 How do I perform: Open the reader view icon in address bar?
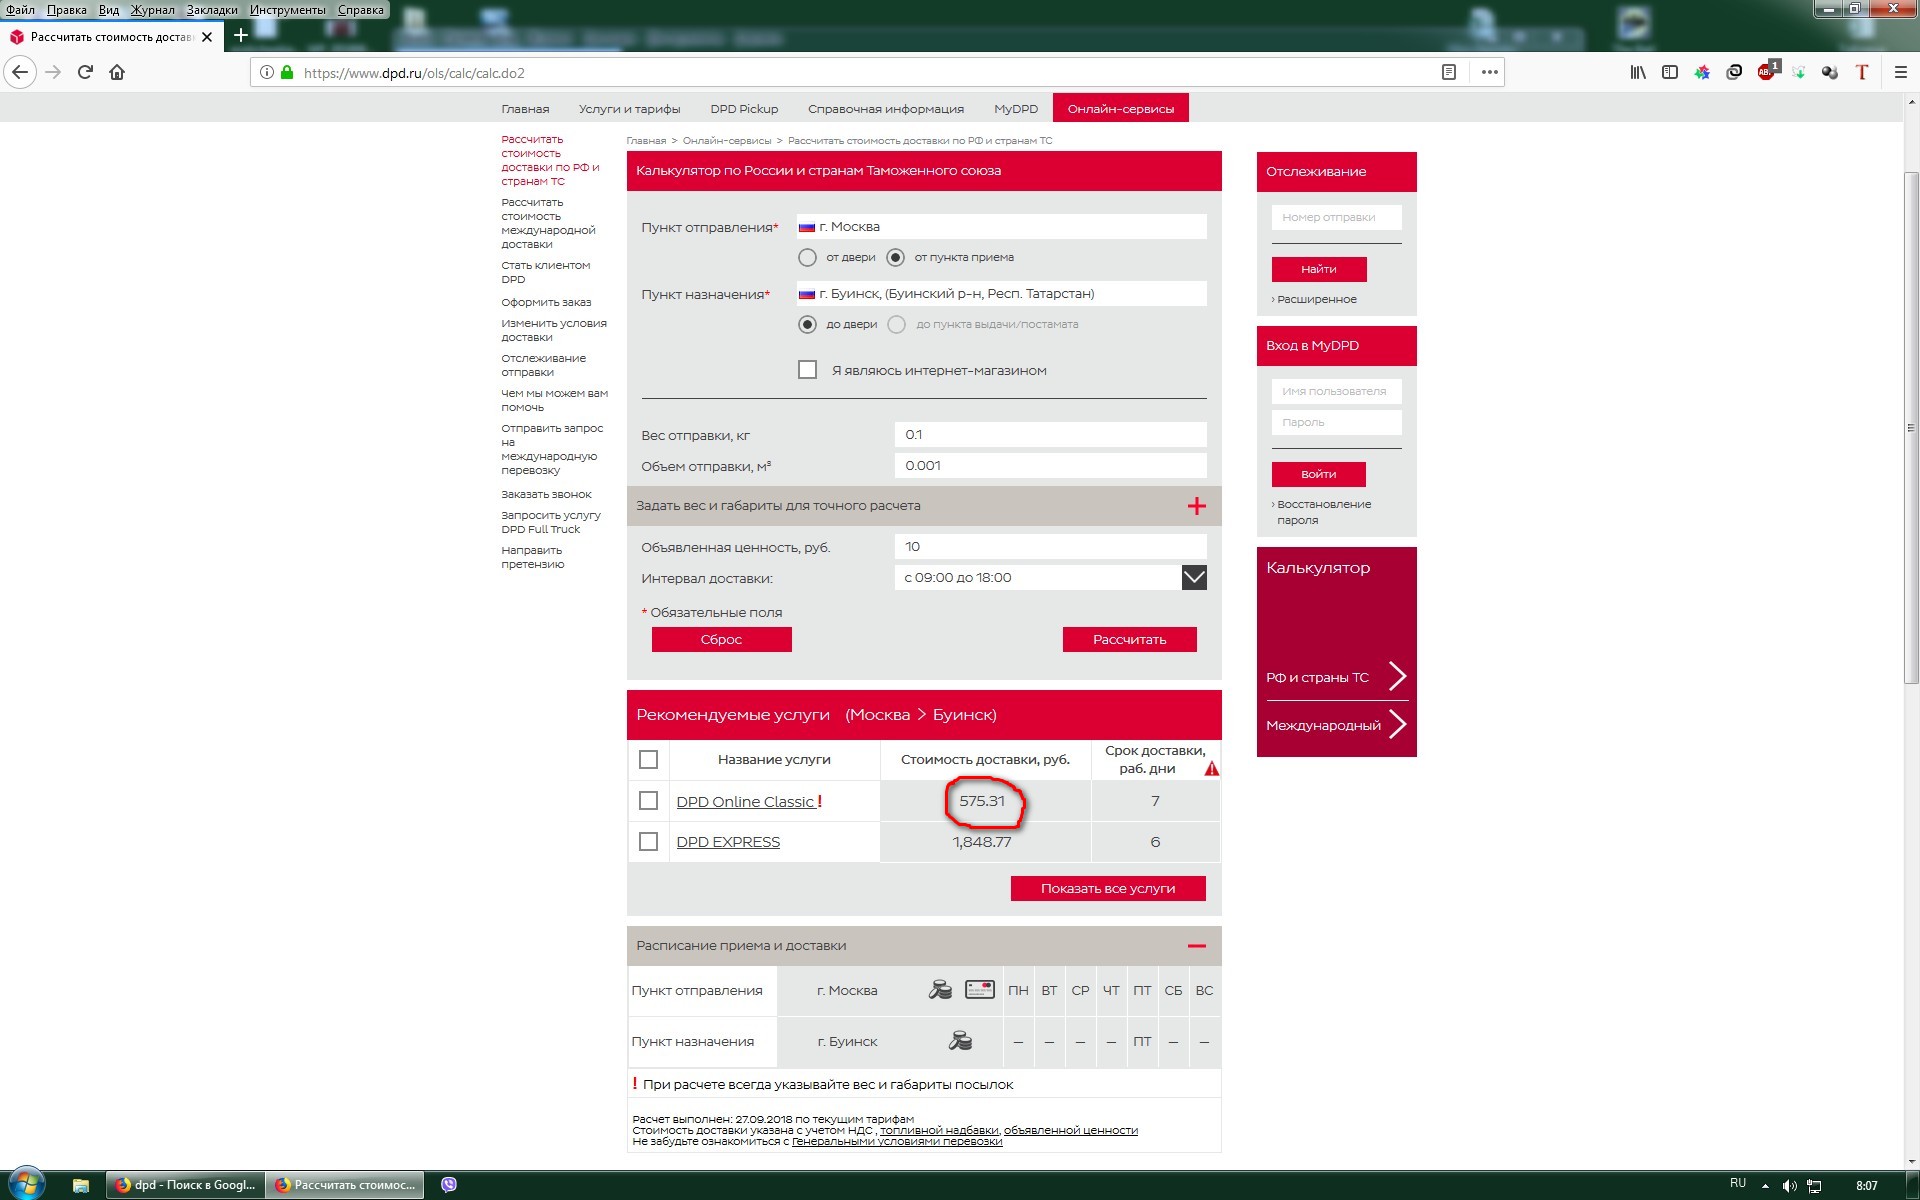1448,72
